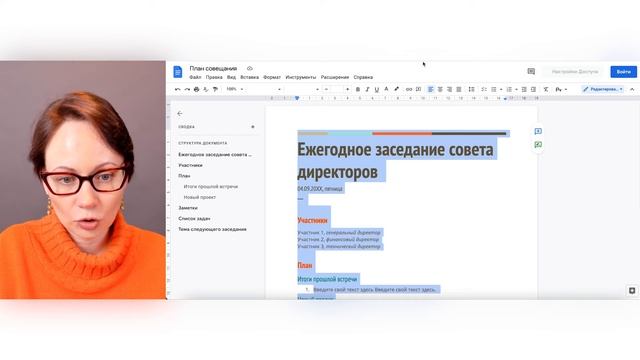
Task: Run spell check from the toolbar
Action: tap(206, 89)
